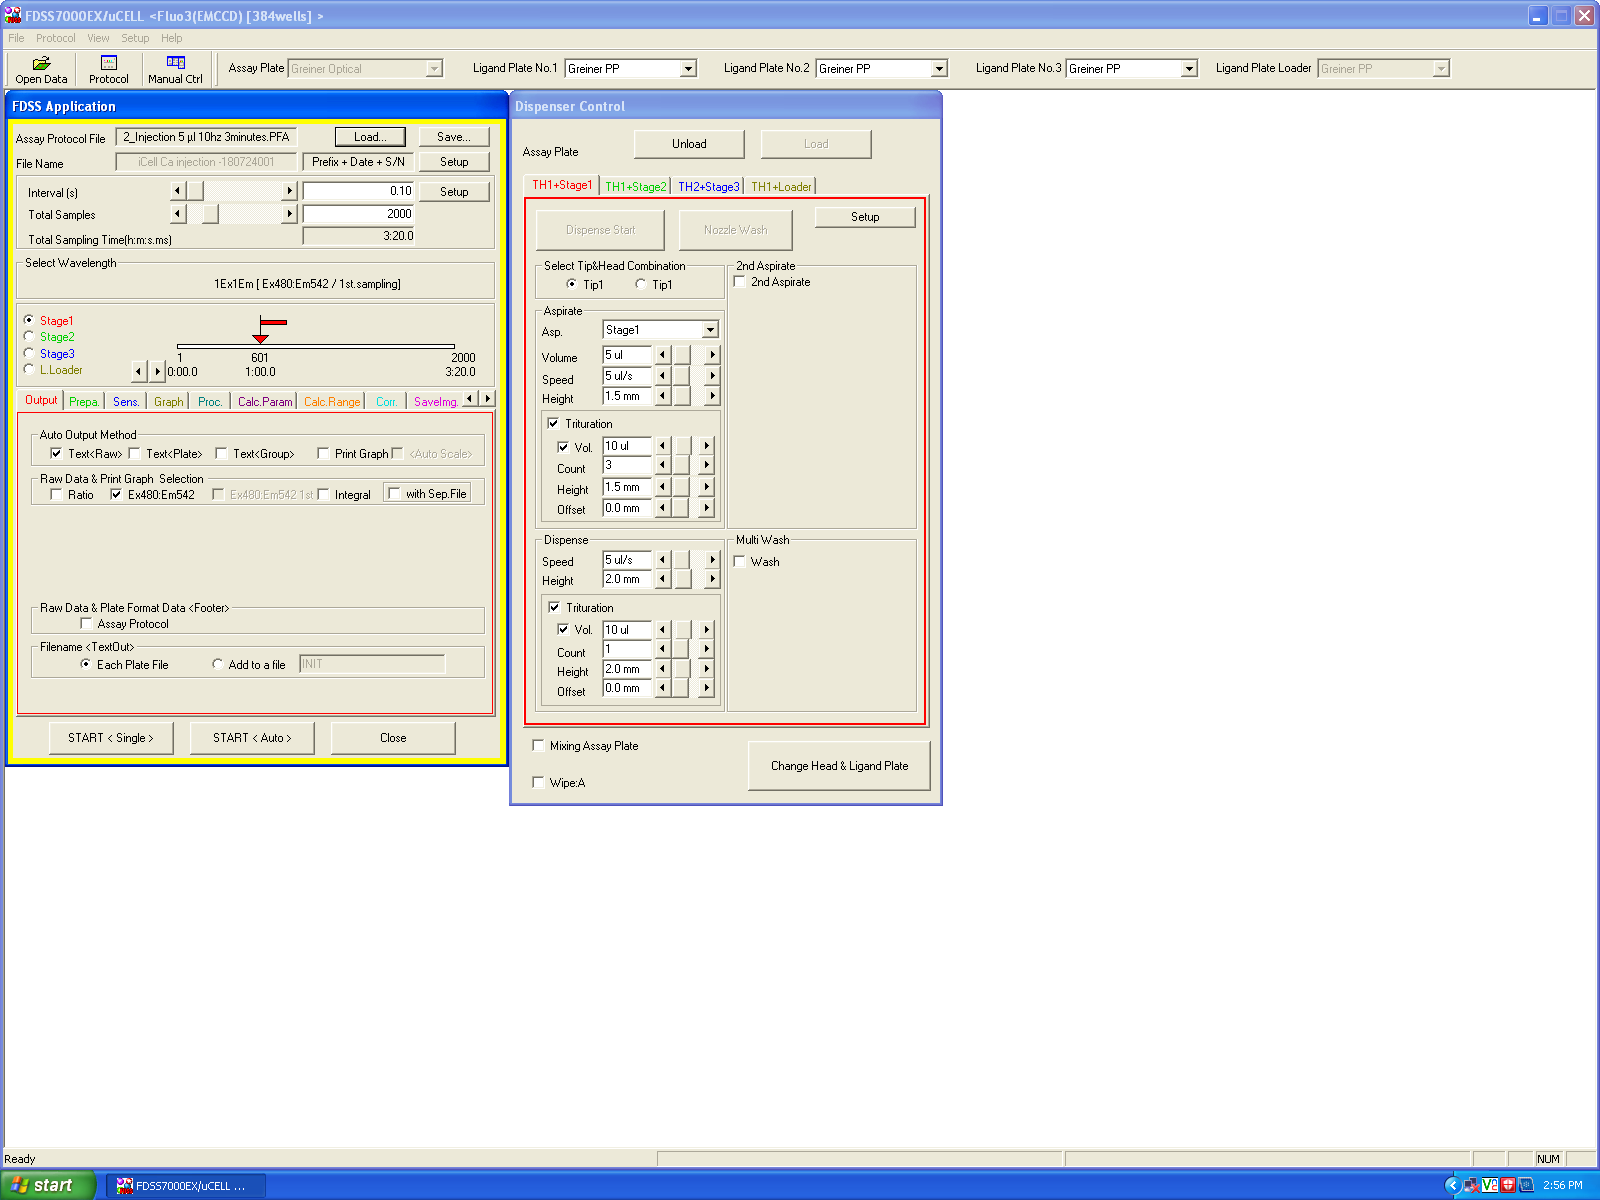The height and width of the screenshot is (1200, 1600).
Task: Toggle the Mixing Assay Plate checkbox
Action: click(539, 746)
